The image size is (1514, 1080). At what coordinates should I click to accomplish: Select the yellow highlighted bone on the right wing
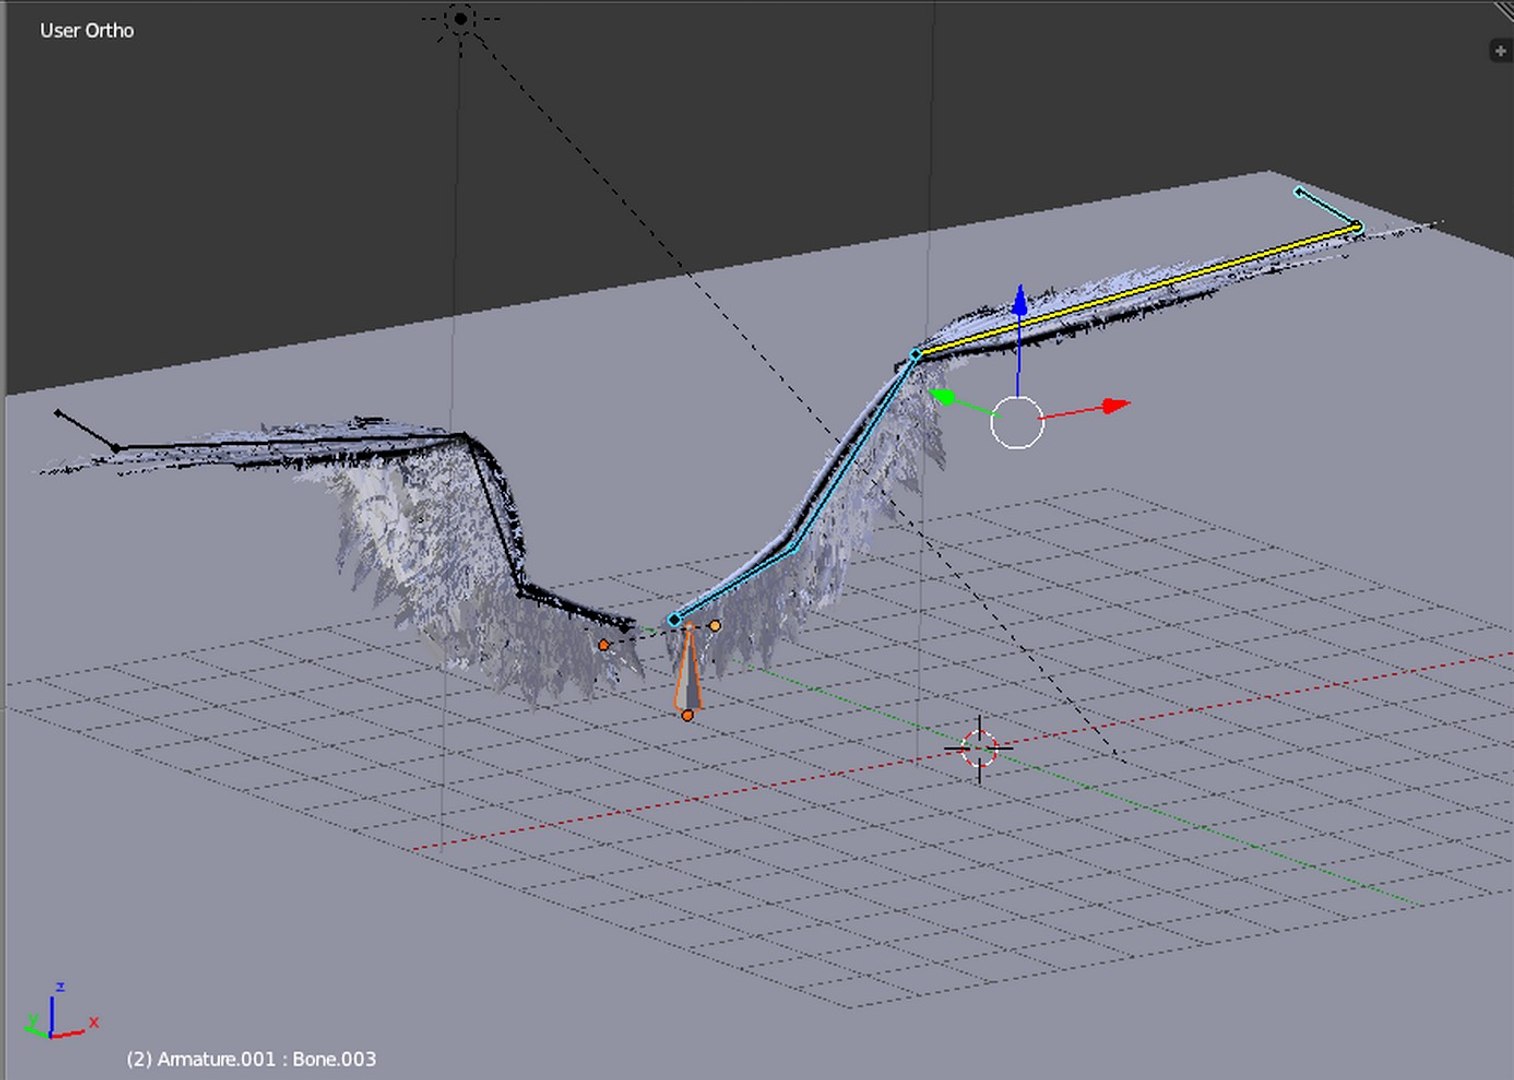point(1136,291)
